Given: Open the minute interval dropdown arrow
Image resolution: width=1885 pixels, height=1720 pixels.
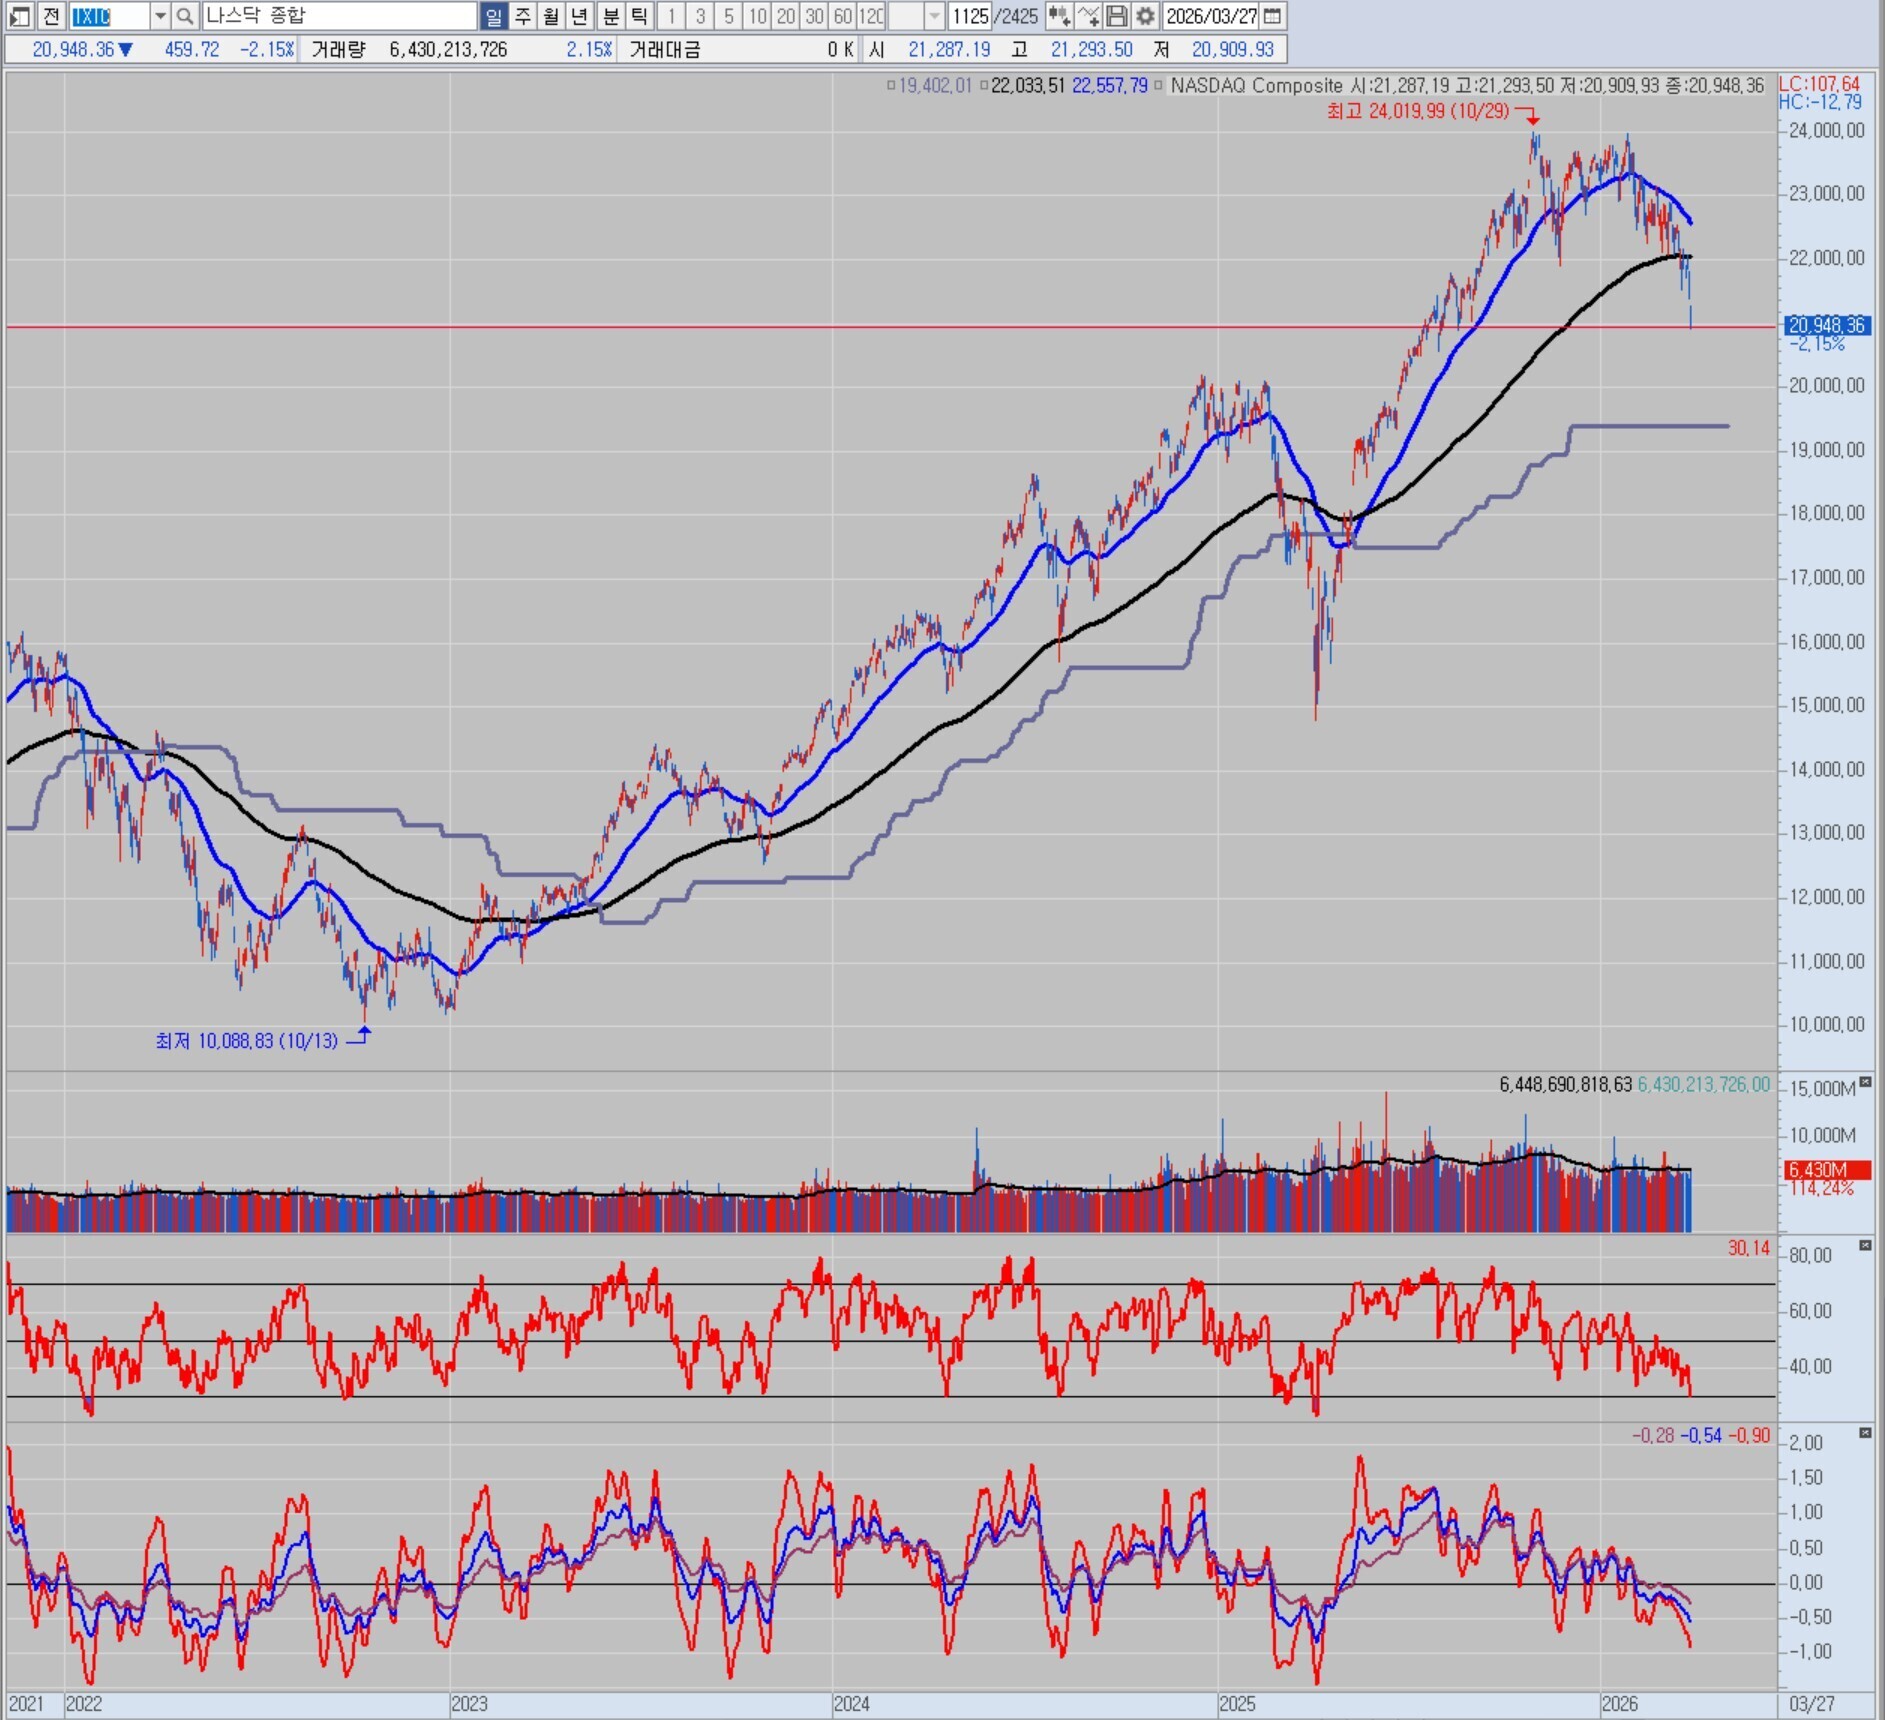Looking at the screenshot, I should coord(934,16).
